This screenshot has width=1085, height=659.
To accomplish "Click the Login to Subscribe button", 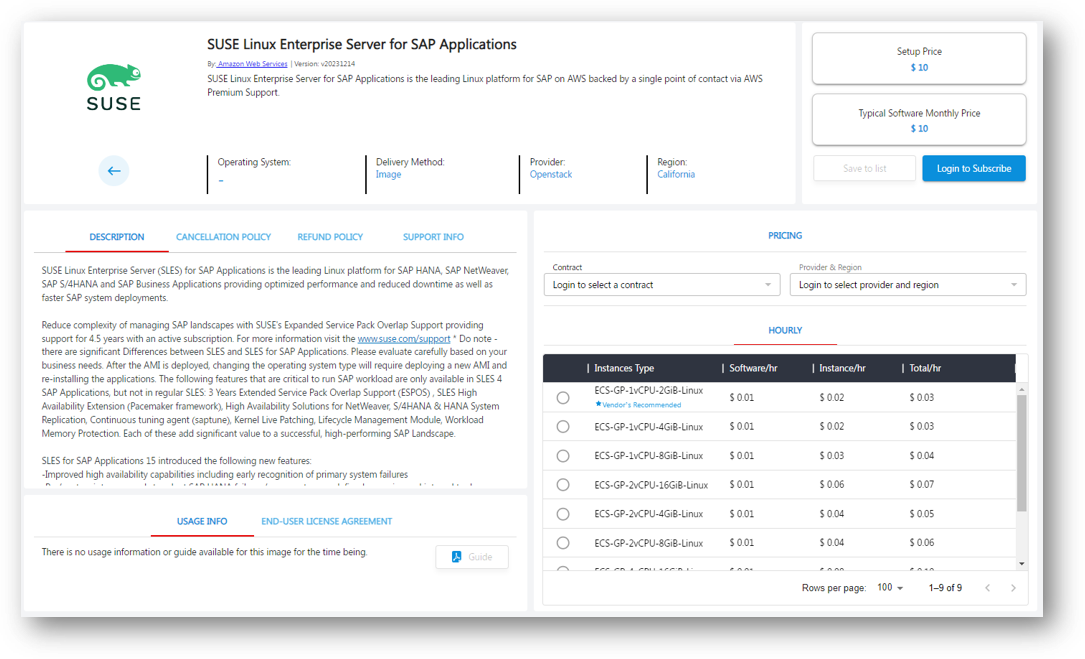I will pyautogui.click(x=973, y=169).
